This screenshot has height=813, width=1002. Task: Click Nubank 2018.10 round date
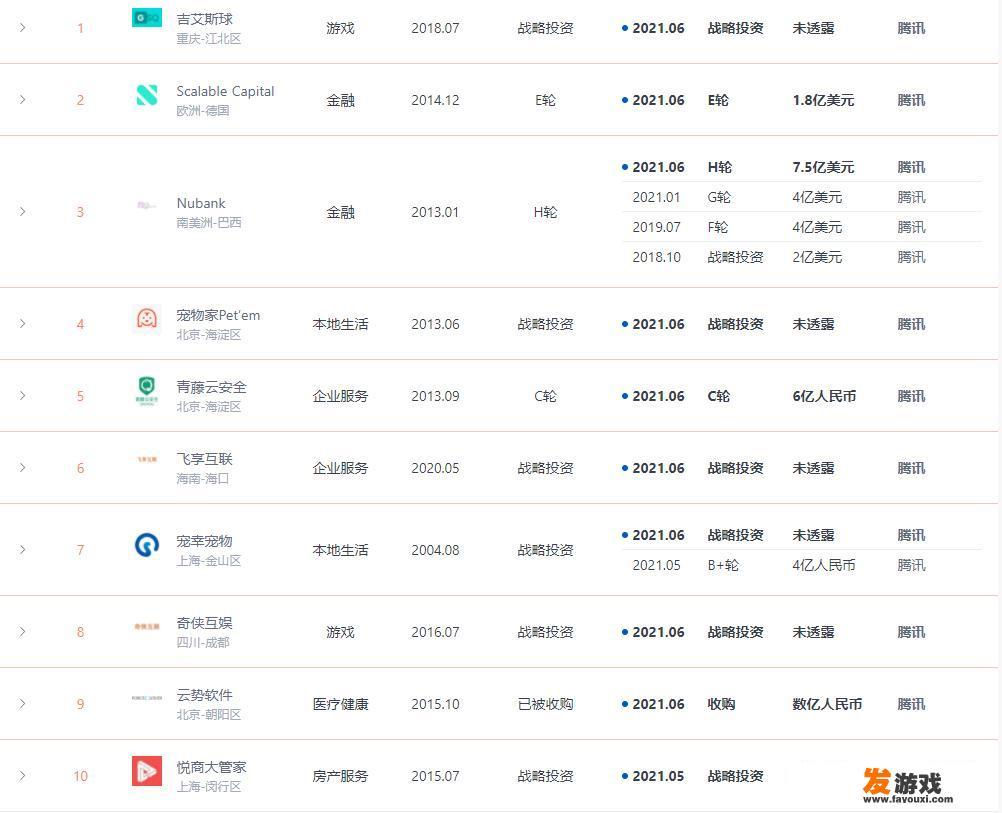656,258
